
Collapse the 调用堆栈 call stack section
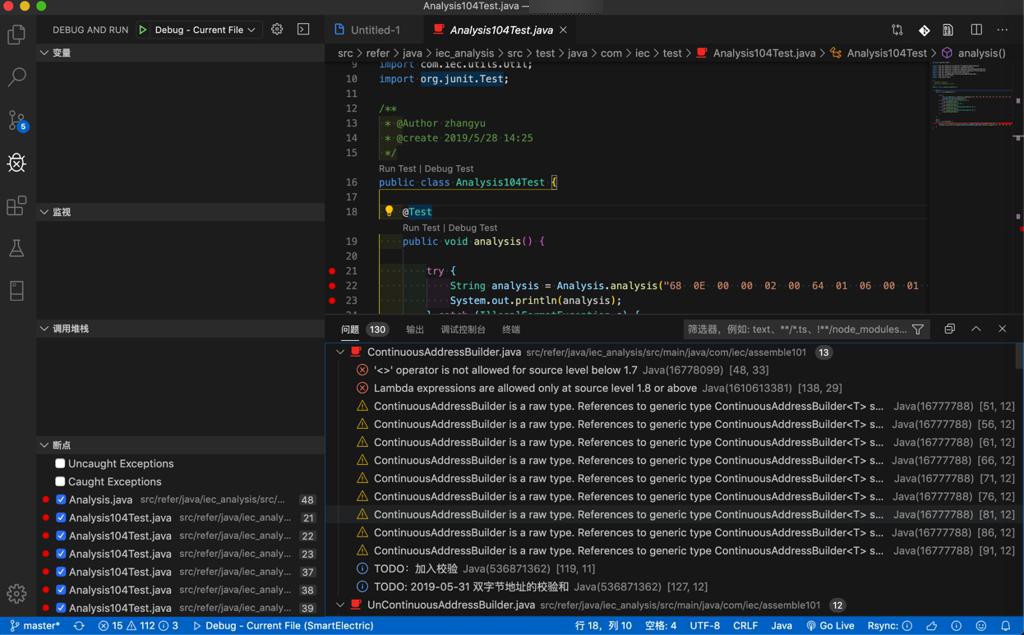[x=180, y=329]
